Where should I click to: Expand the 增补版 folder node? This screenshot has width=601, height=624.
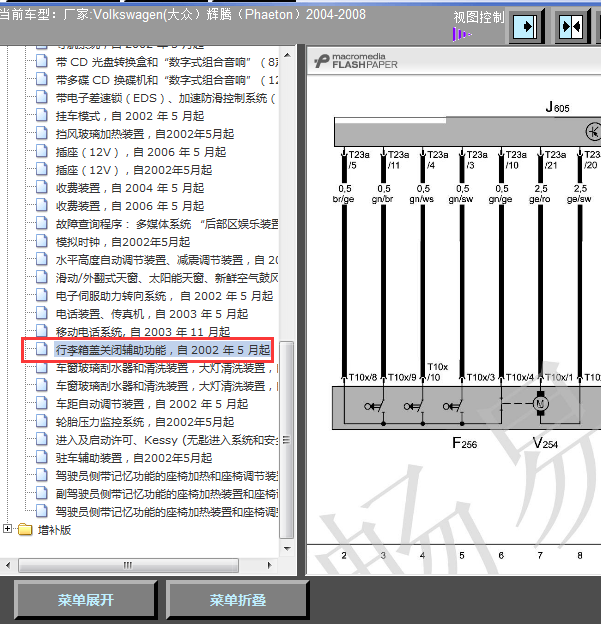click(x=7, y=528)
